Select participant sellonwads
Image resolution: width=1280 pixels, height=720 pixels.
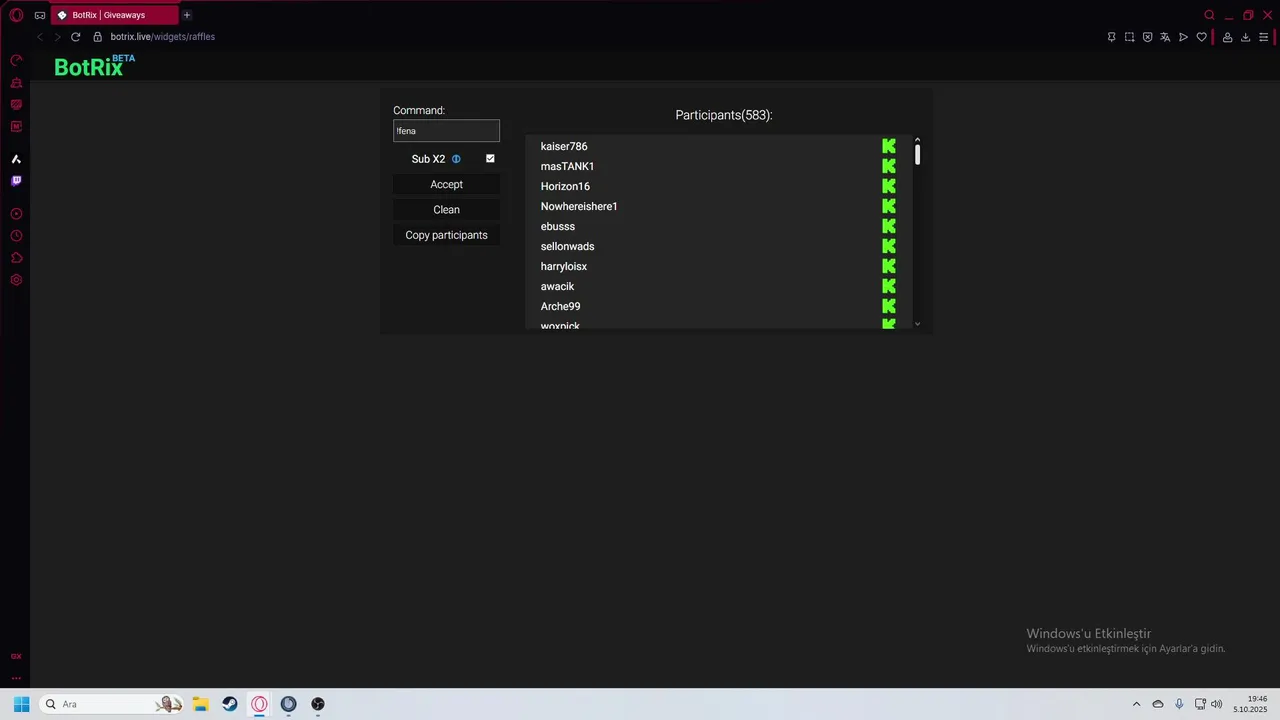tap(567, 246)
